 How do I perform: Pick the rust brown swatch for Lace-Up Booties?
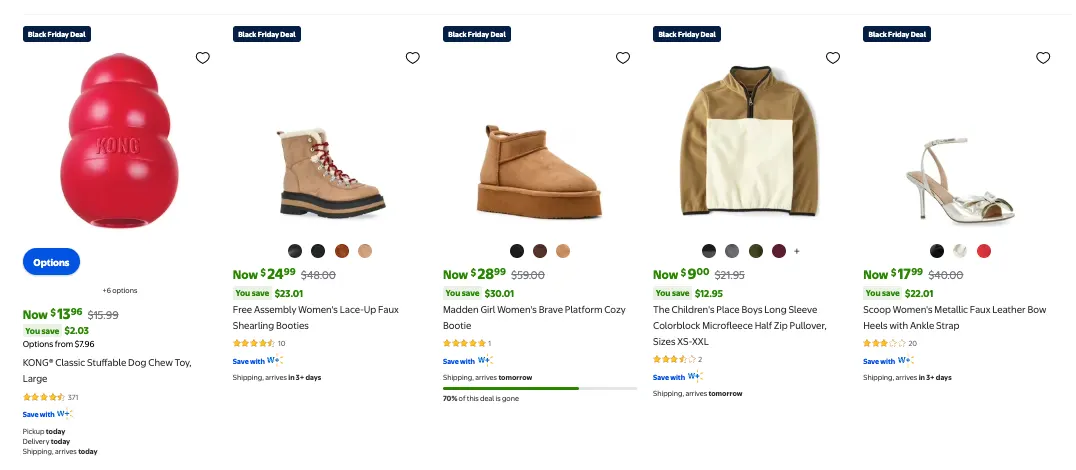(342, 251)
